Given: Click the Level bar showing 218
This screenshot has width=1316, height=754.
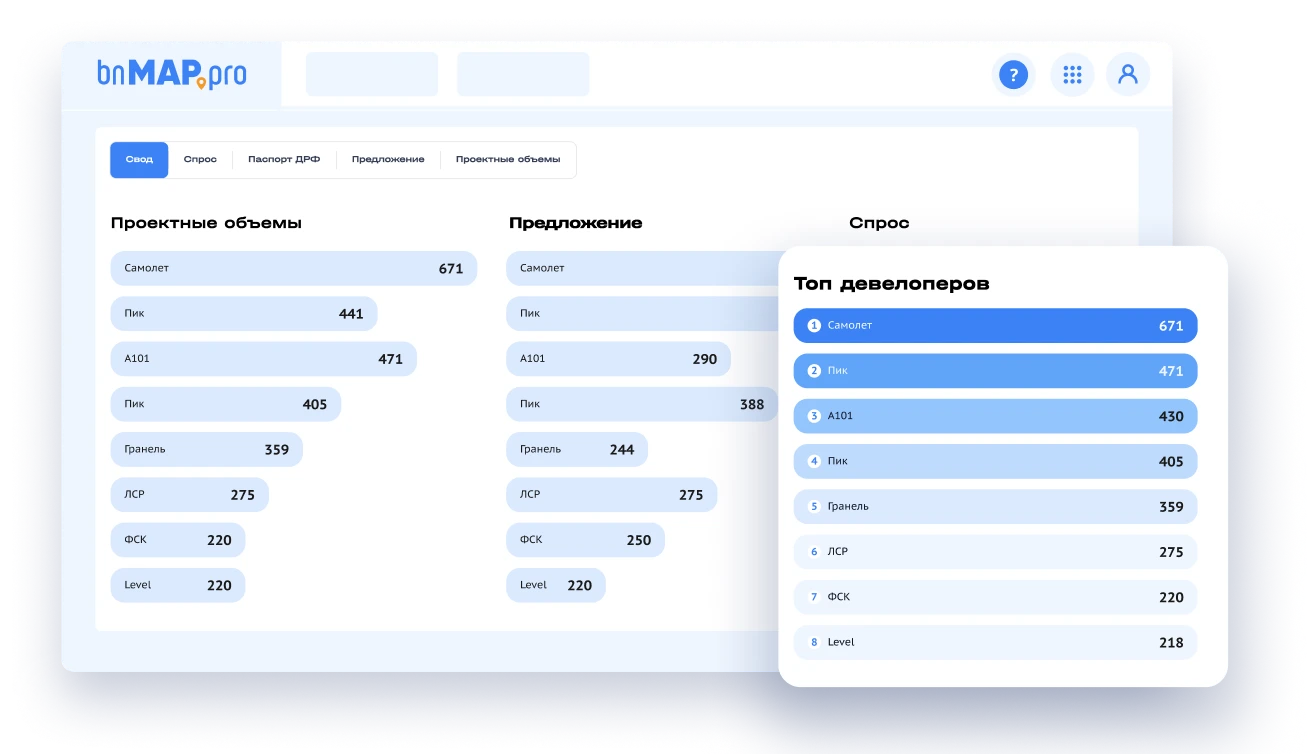Looking at the screenshot, I should (994, 642).
